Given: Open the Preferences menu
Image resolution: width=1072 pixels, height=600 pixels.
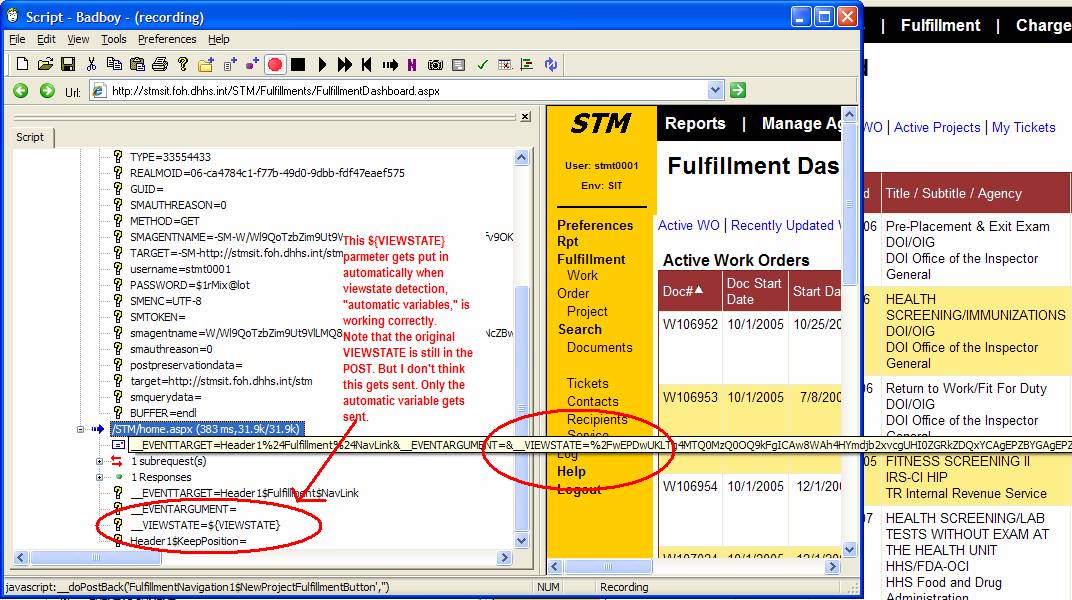Looking at the screenshot, I should [167, 39].
